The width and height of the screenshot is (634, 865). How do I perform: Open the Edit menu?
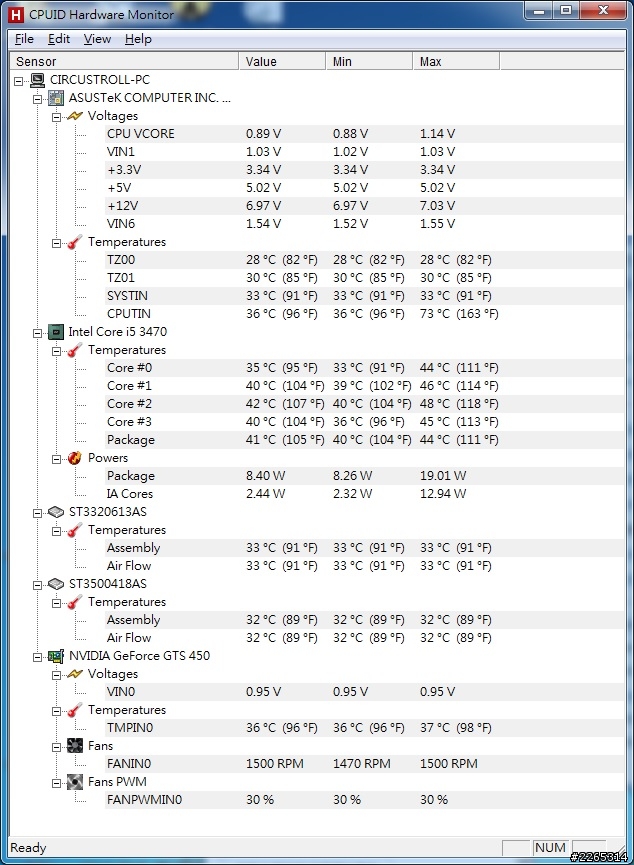(58, 39)
